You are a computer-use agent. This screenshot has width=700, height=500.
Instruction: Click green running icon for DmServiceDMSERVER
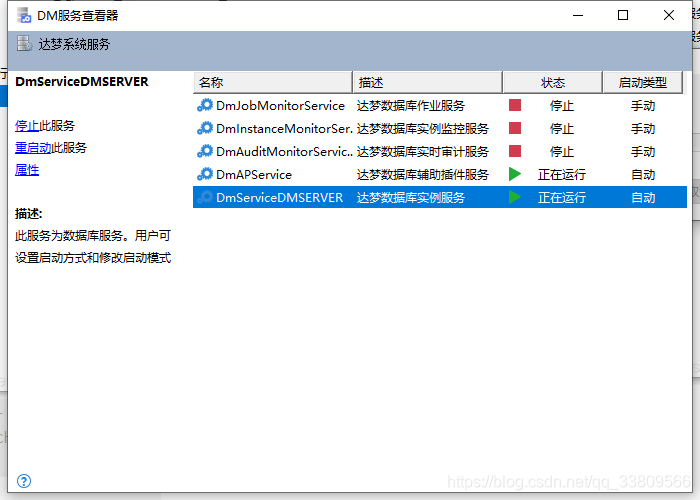[x=515, y=197]
